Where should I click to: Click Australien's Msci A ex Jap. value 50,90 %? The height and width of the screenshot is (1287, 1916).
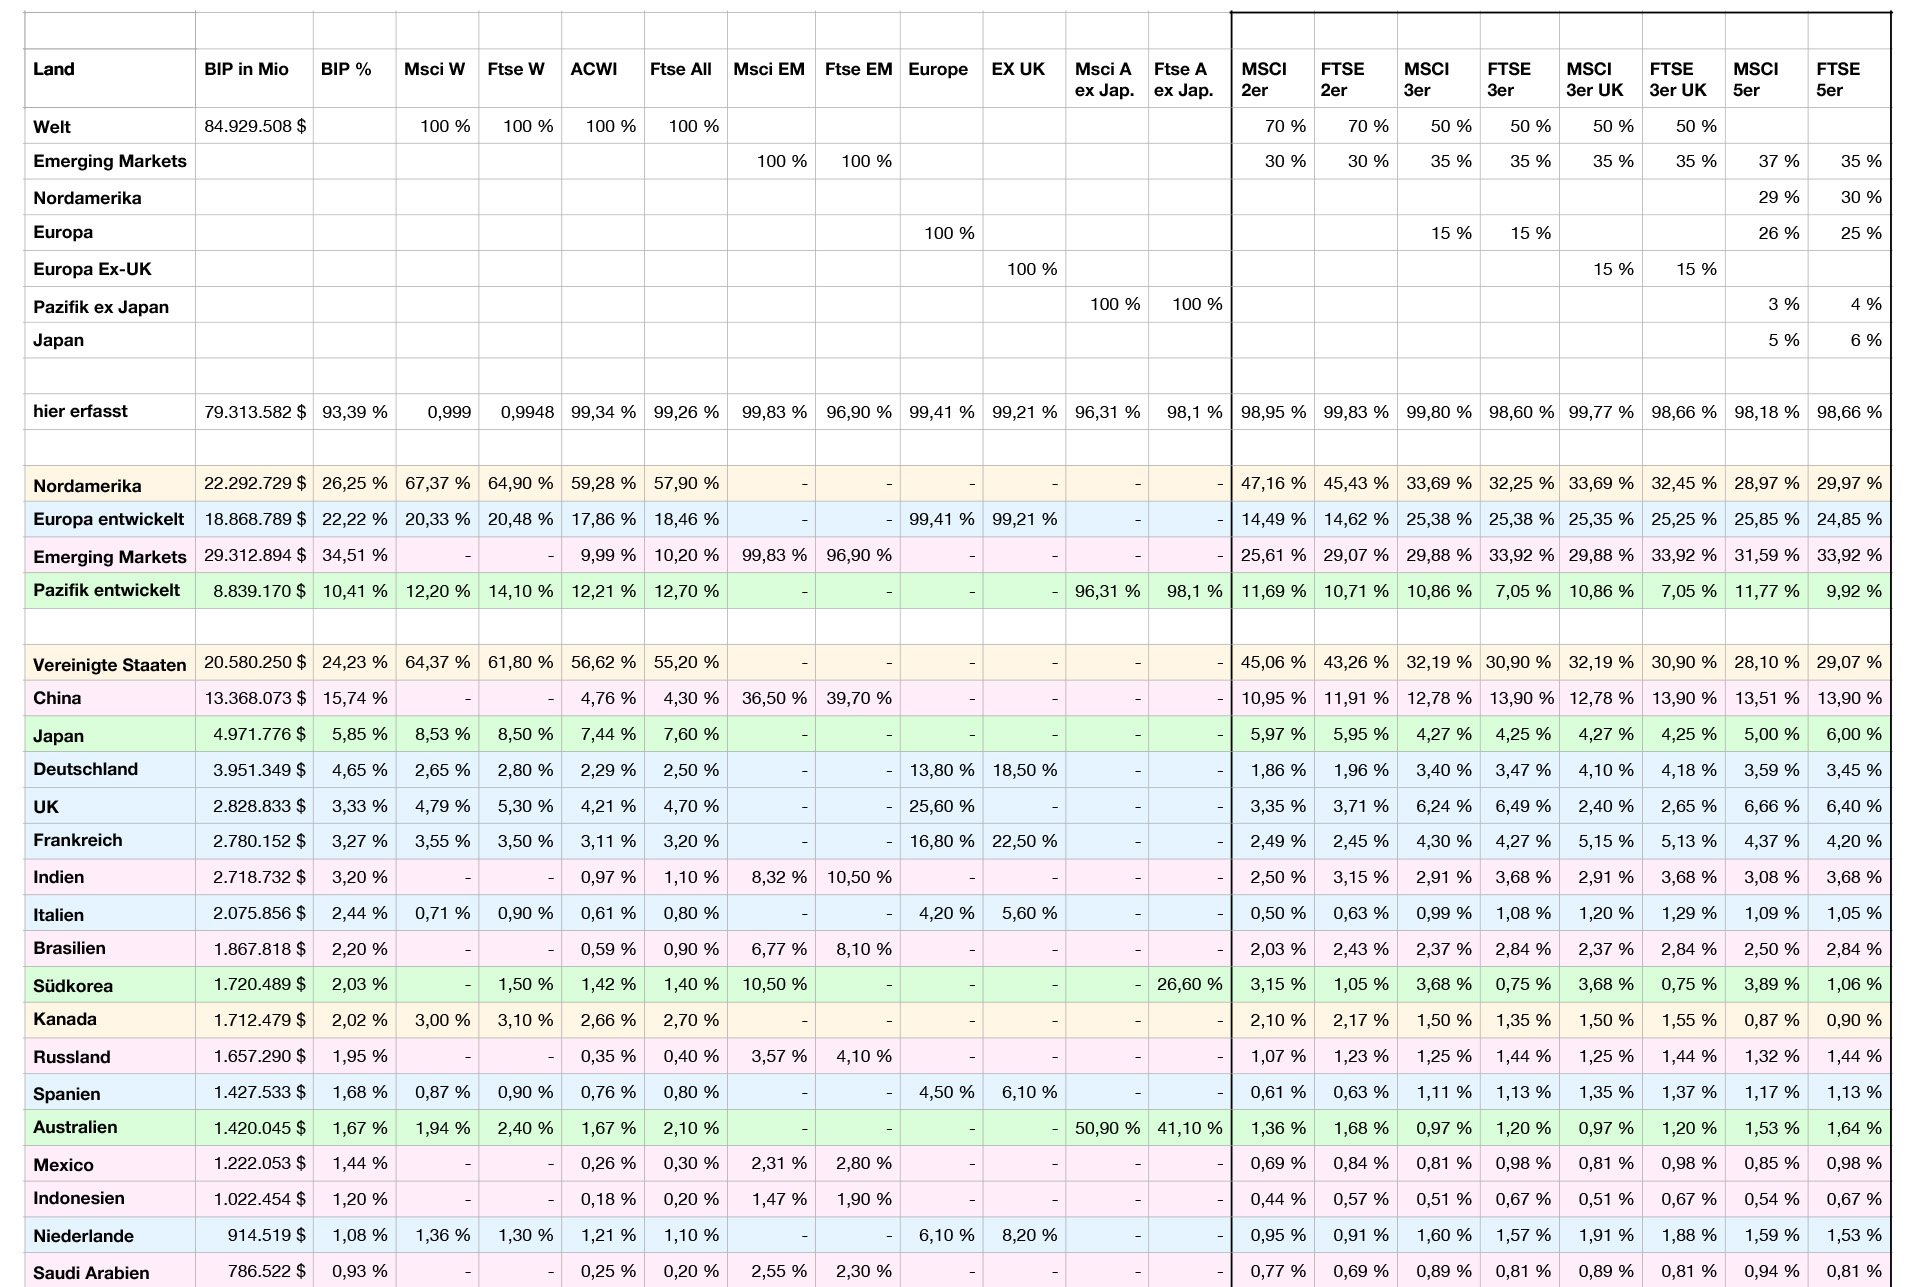[1108, 1128]
